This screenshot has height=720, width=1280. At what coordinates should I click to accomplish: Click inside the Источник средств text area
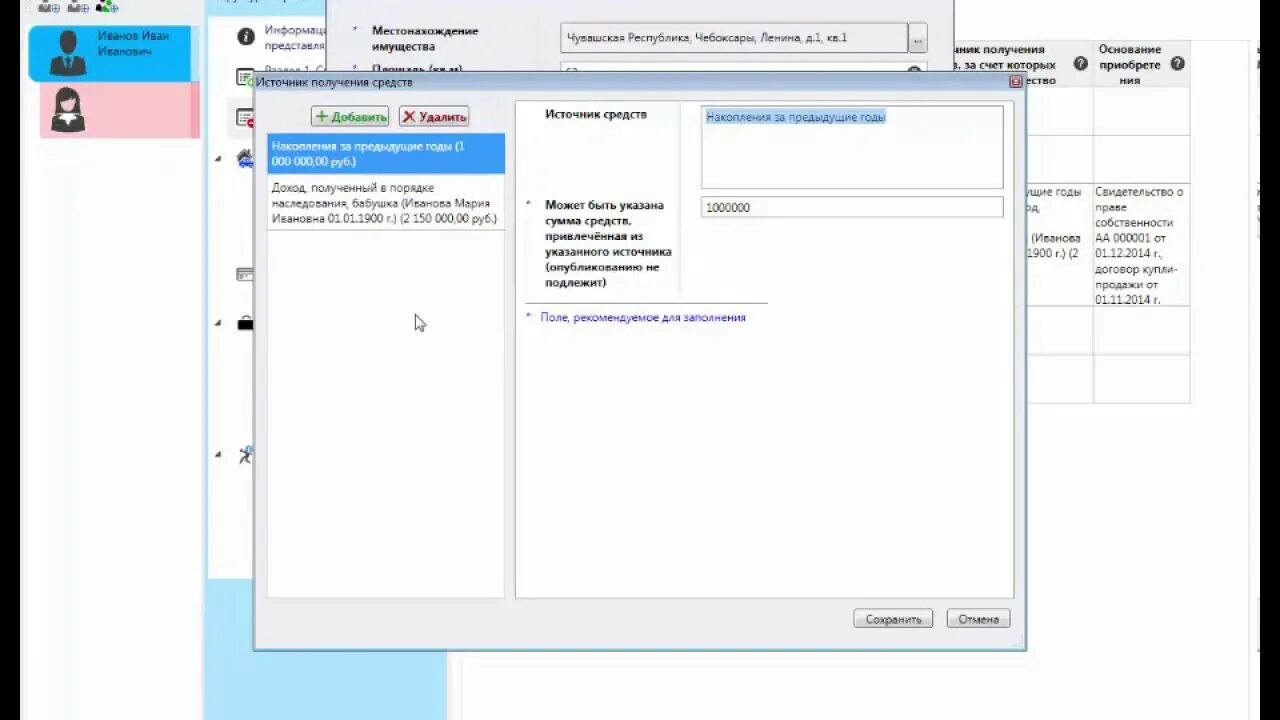852,147
